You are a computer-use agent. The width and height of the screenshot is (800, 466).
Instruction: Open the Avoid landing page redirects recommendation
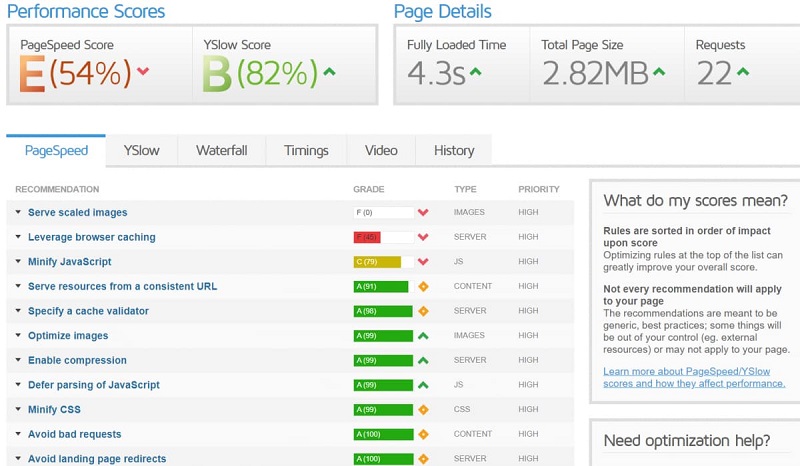point(97,459)
